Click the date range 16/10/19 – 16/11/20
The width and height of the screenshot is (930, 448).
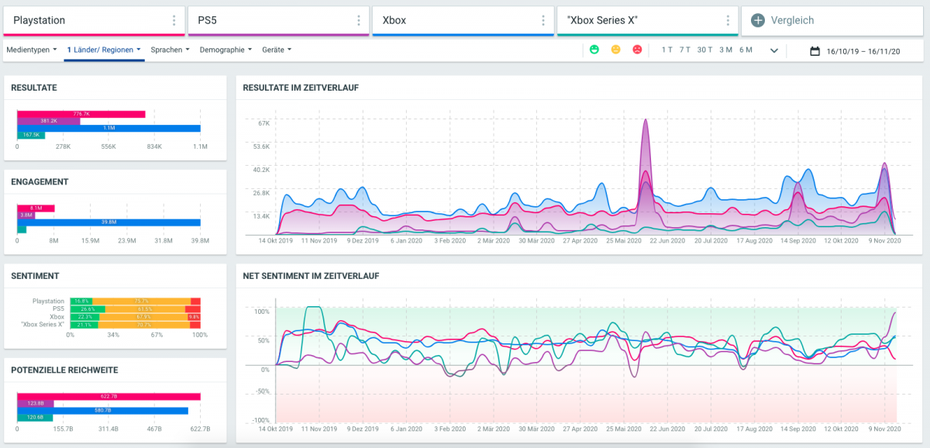[x=863, y=52]
